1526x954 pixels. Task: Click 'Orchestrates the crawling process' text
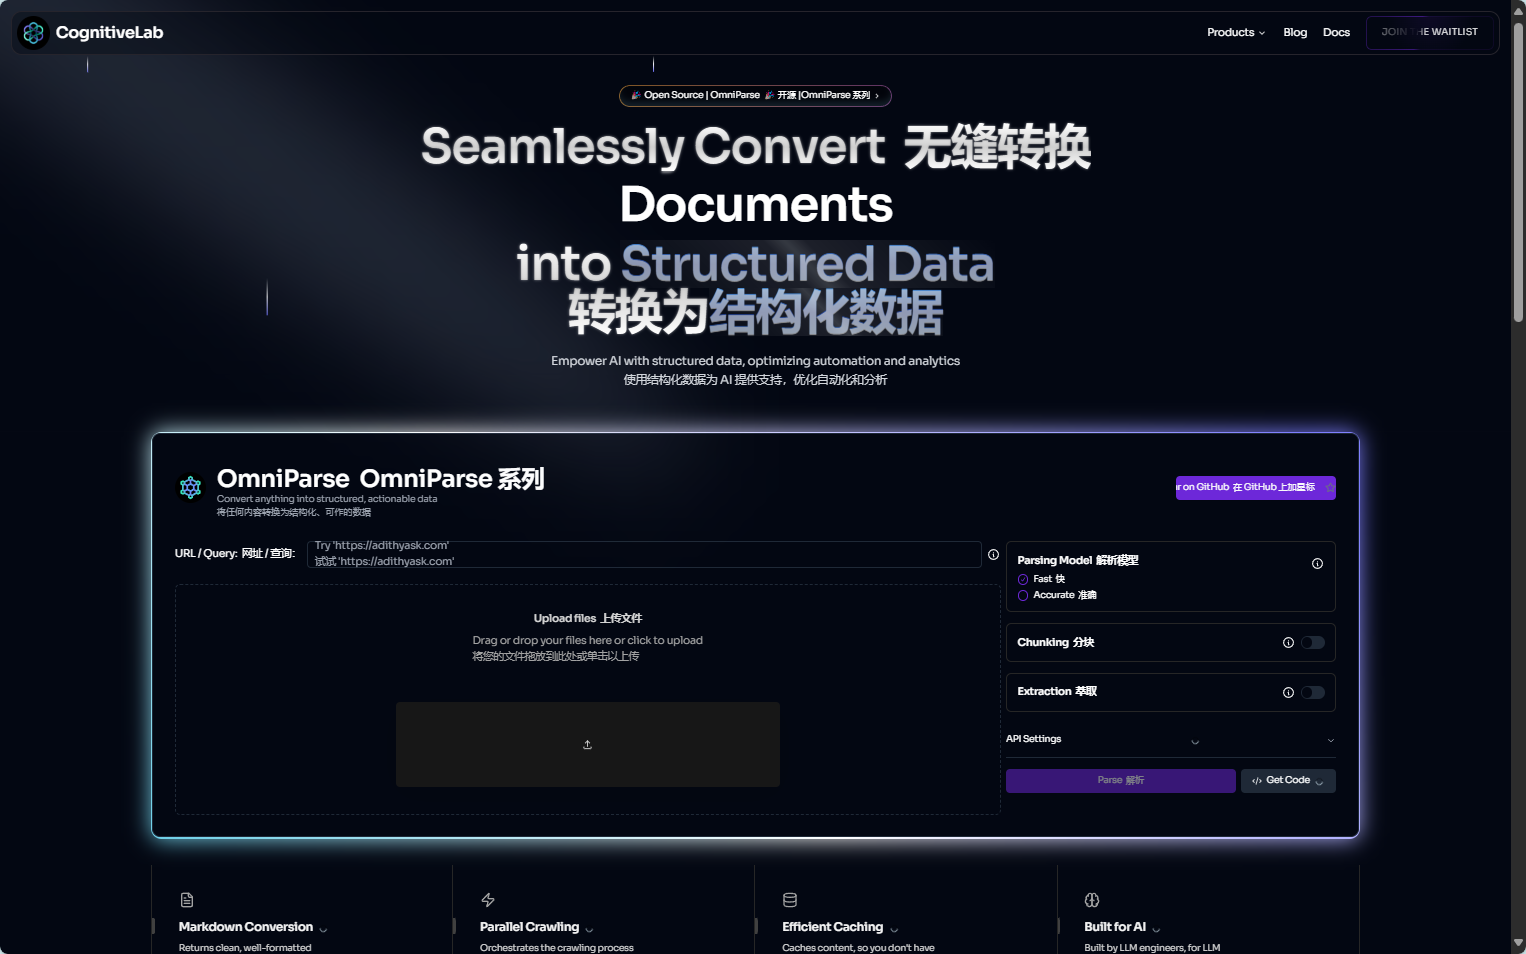click(x=557, y=948)
